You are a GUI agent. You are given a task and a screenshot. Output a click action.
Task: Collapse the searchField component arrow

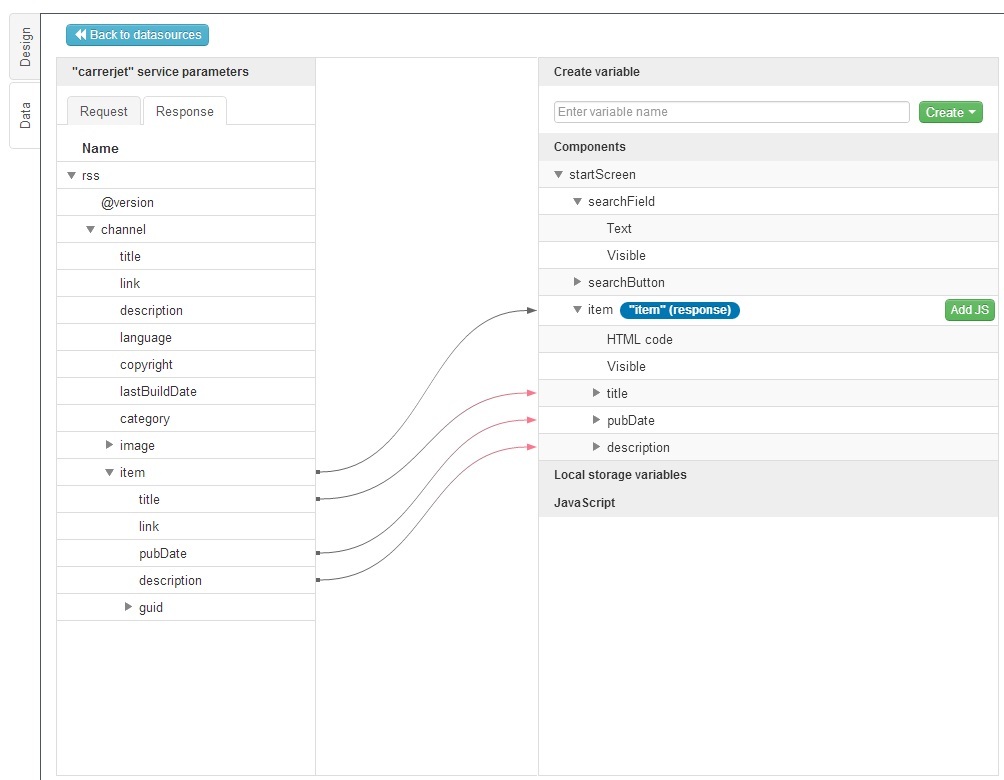[577, 201]
